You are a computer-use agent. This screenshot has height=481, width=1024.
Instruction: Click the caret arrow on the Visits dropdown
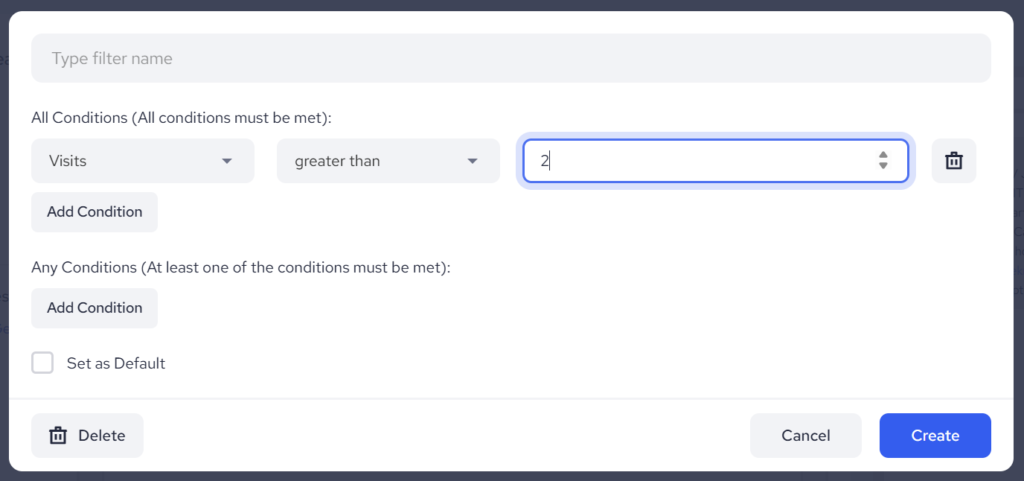pos(227,161)
